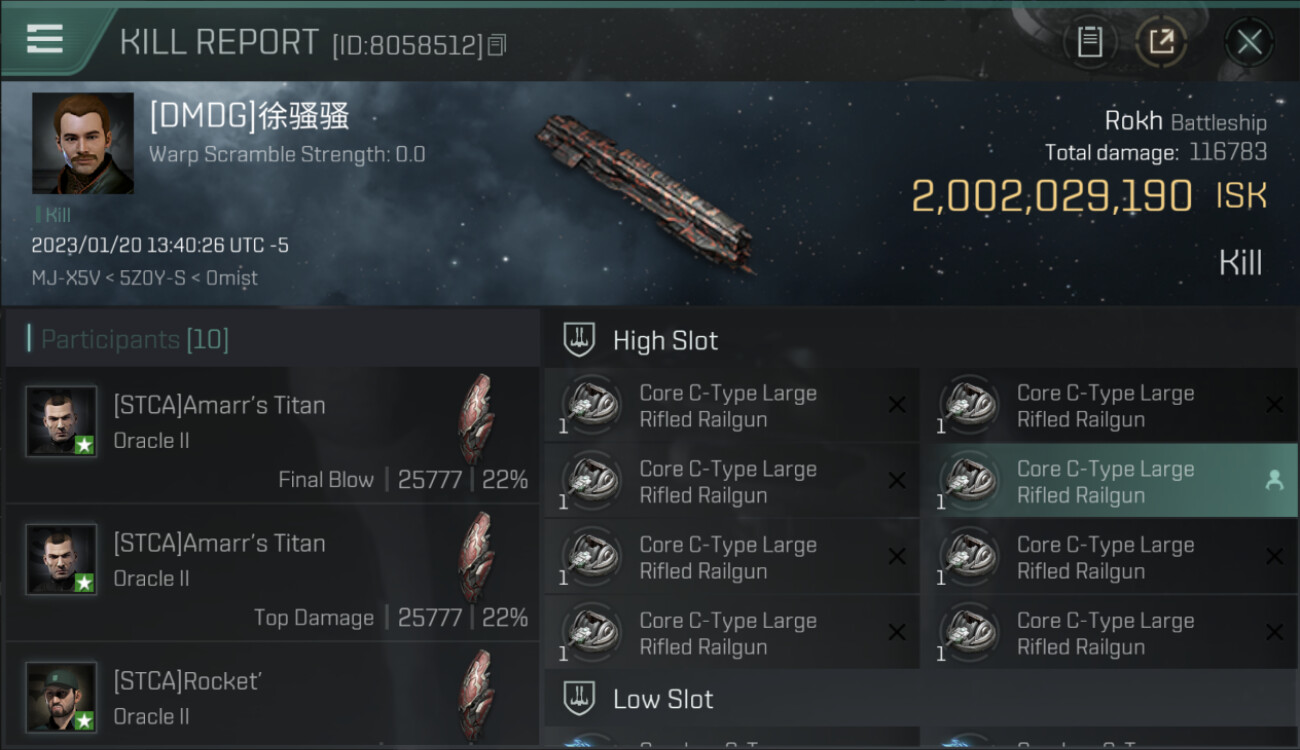Click the solar system path MJ-X5V < 5ZOY-S < Omist
The height and width of the screenshot is (750, 1300).
144,278
